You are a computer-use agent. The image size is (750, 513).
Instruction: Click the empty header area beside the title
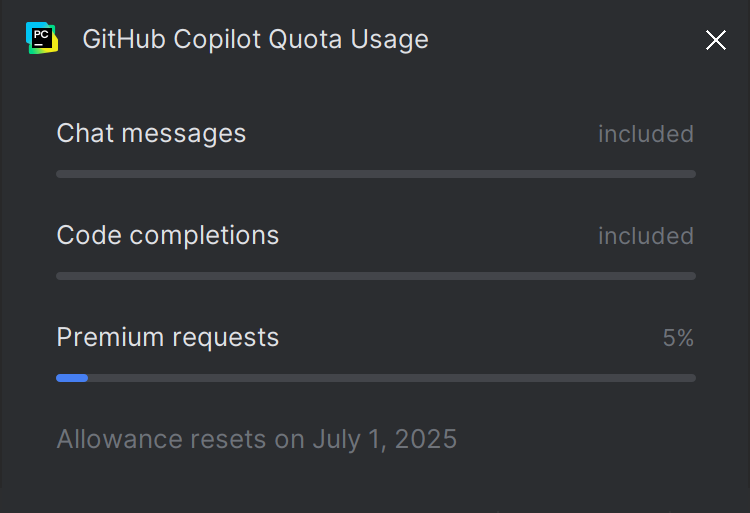(560, 39)
